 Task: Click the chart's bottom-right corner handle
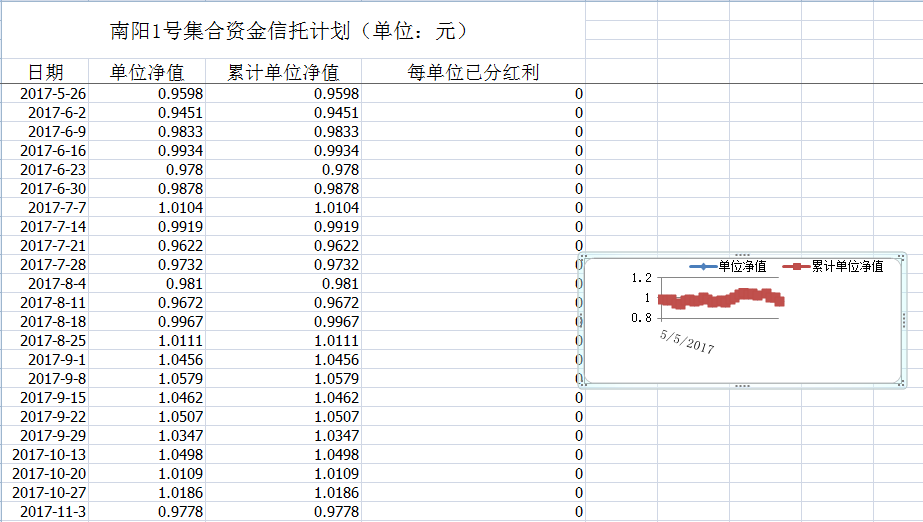tap(902, 384)
